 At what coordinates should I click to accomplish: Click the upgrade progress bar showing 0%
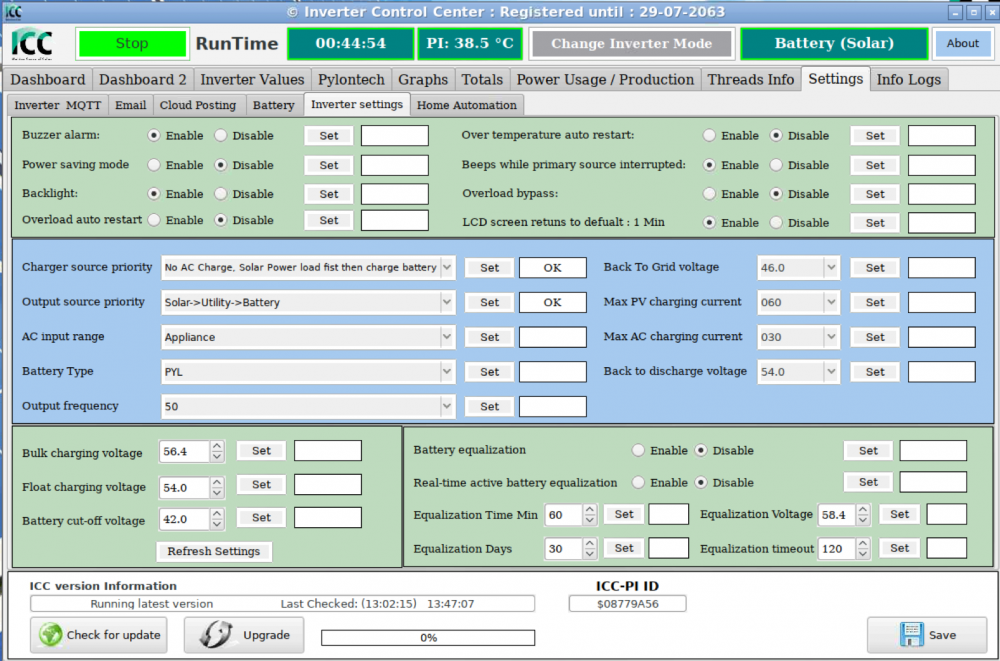[428, 637]
